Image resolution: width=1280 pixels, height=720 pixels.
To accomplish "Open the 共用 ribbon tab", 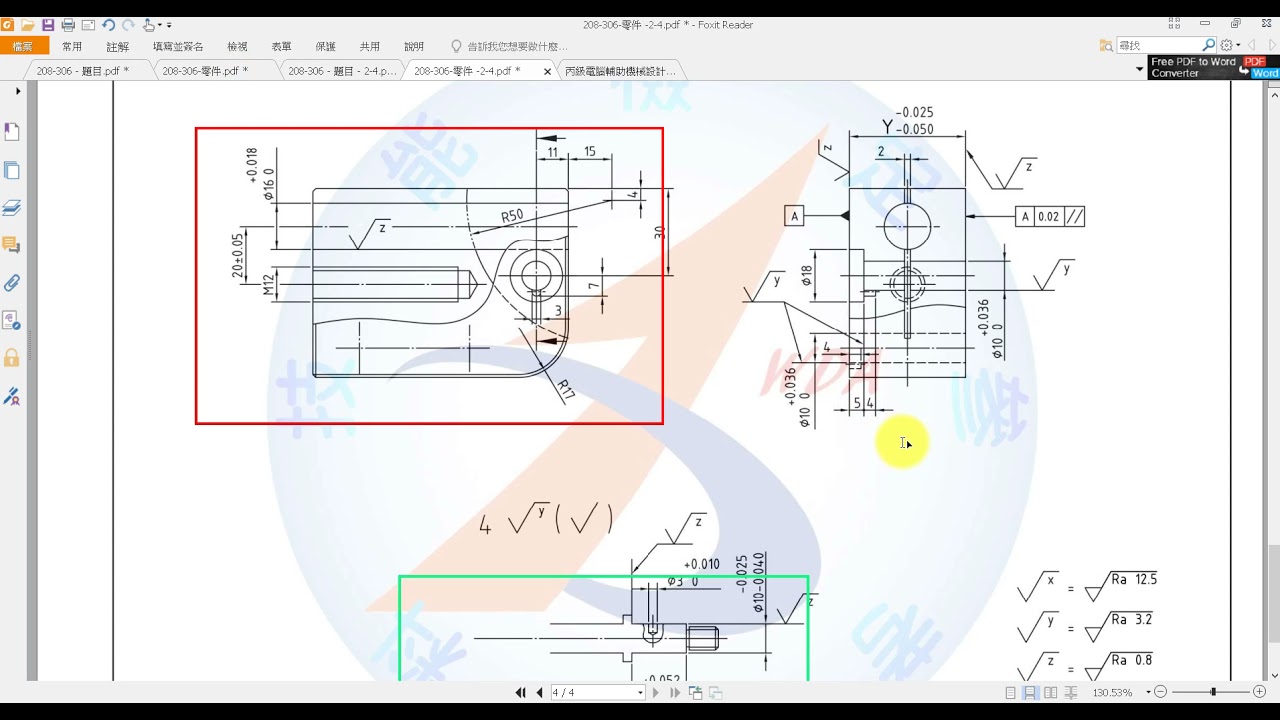I will pyautogui.click(x=370, y=46).
